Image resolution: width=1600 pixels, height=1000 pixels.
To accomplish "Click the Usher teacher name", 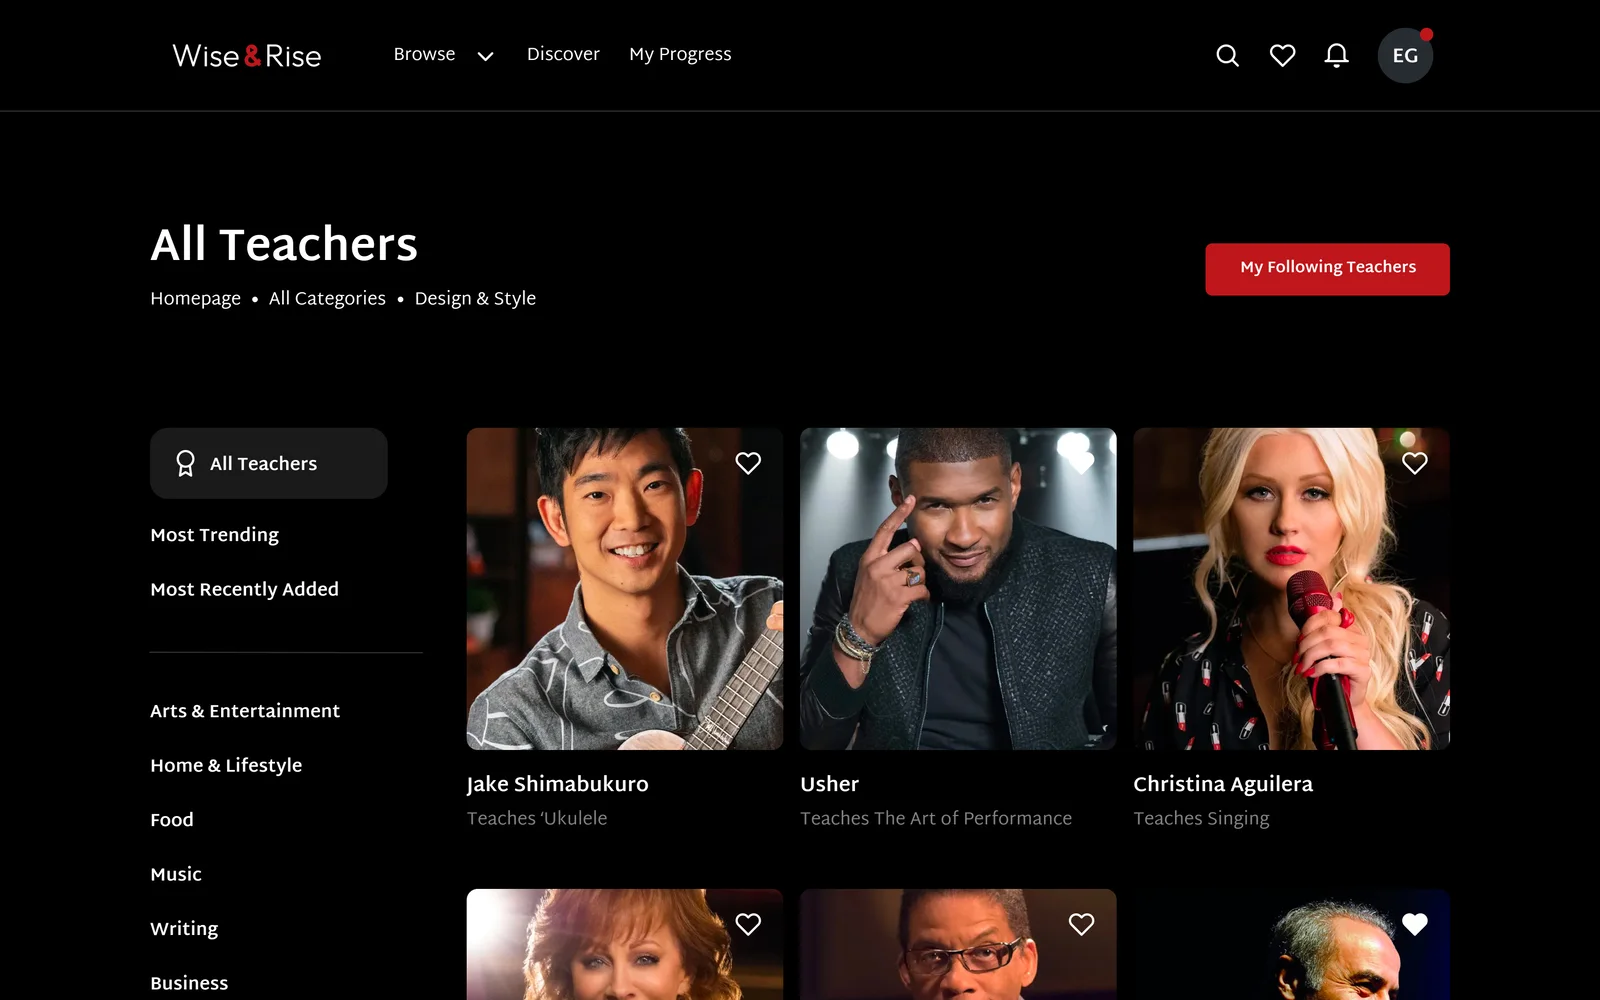I will tap(829, 784).
